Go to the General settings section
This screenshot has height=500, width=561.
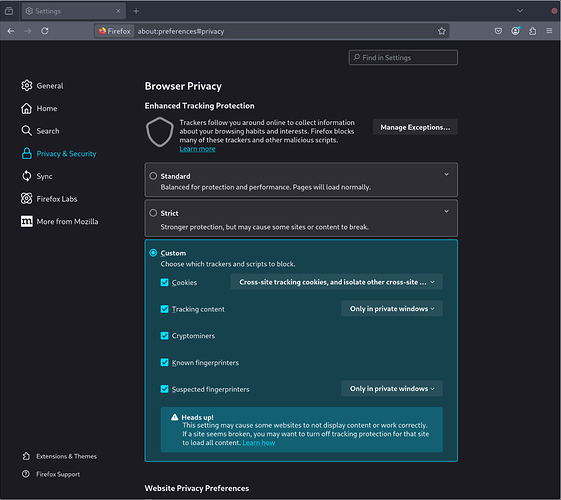click(x=42, y=86)
